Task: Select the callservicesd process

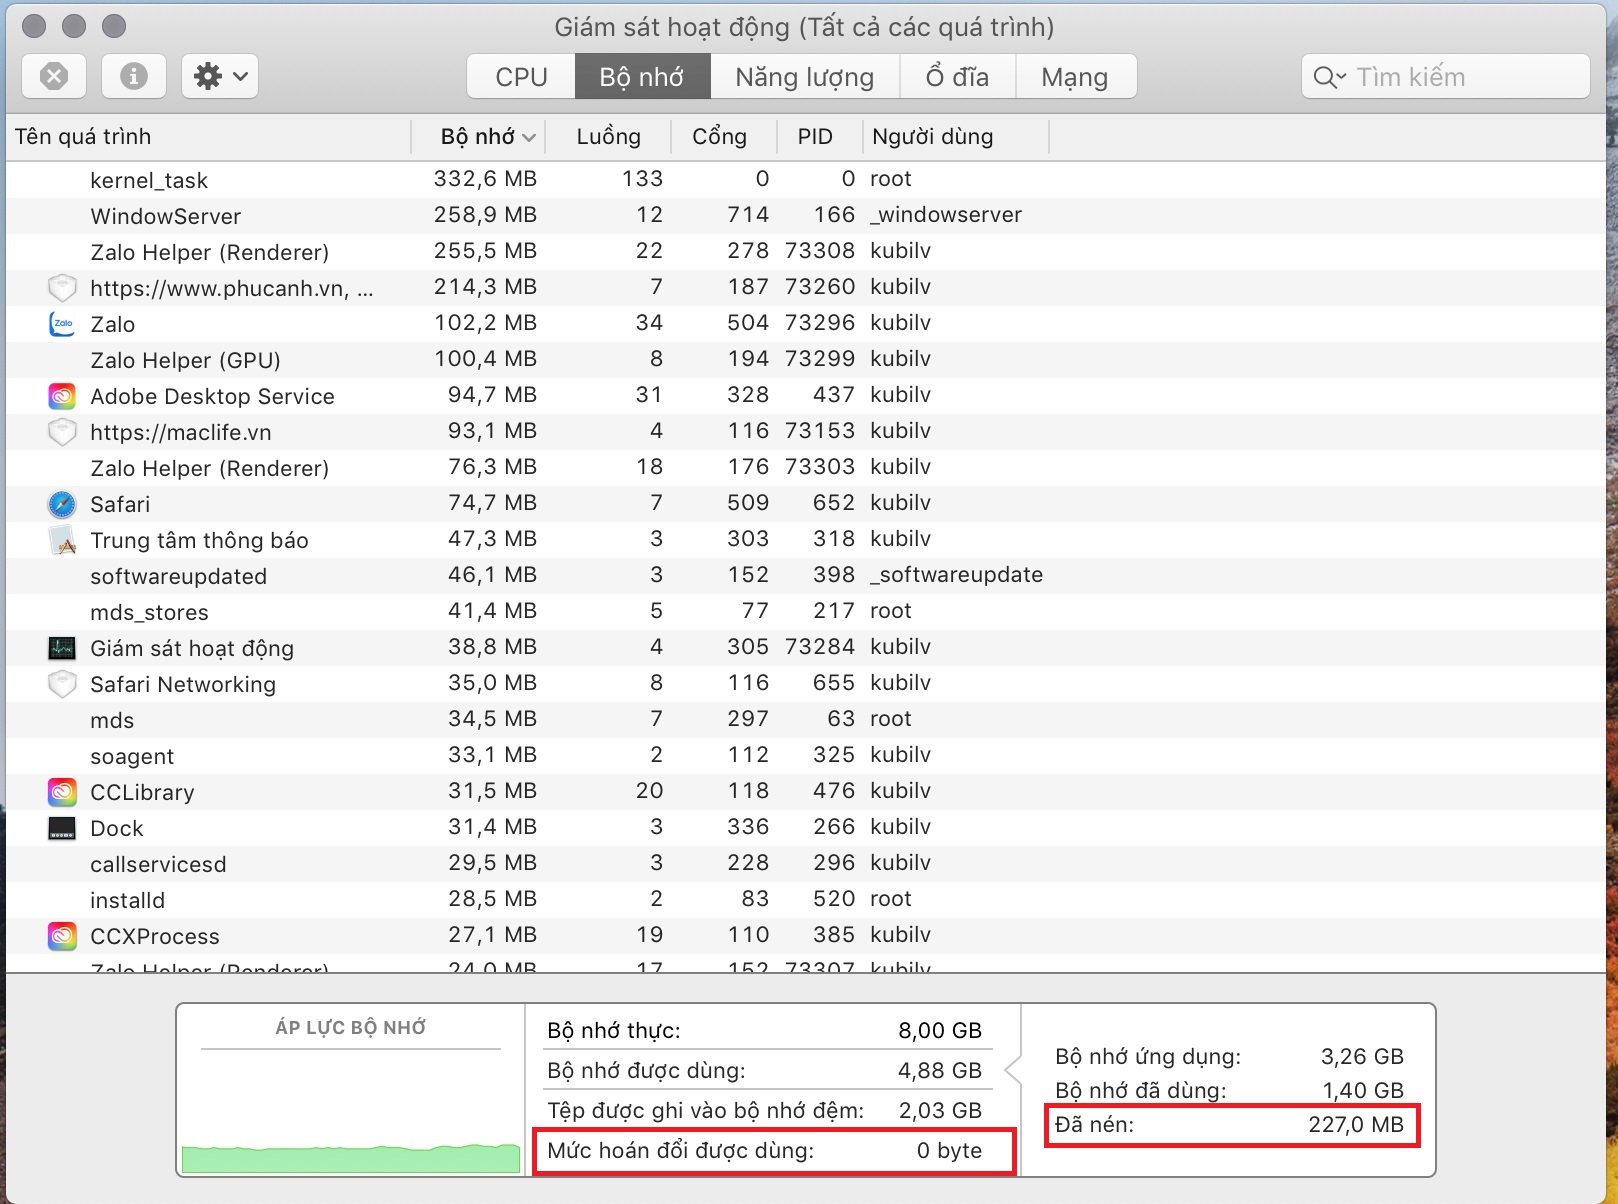Action: click(x=805, y=864)
